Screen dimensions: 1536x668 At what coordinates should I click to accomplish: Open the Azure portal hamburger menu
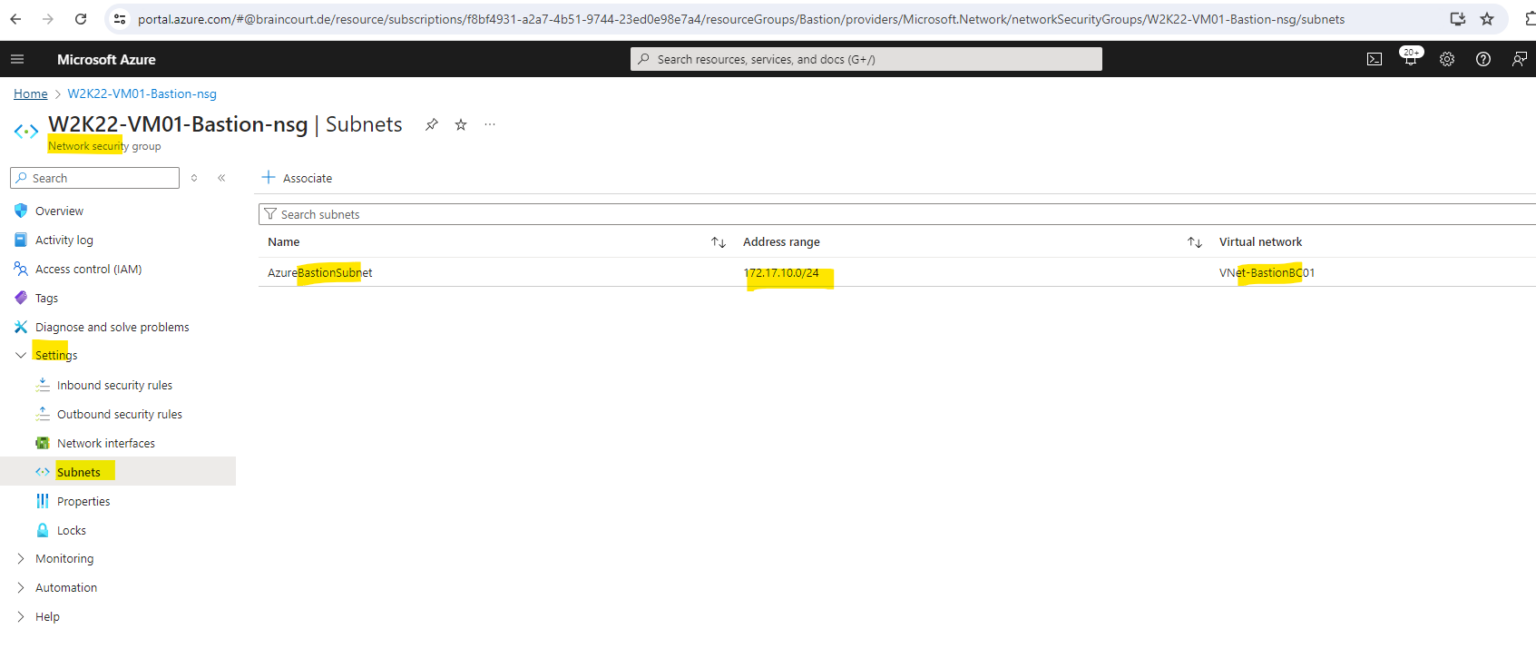pos(17,59)
